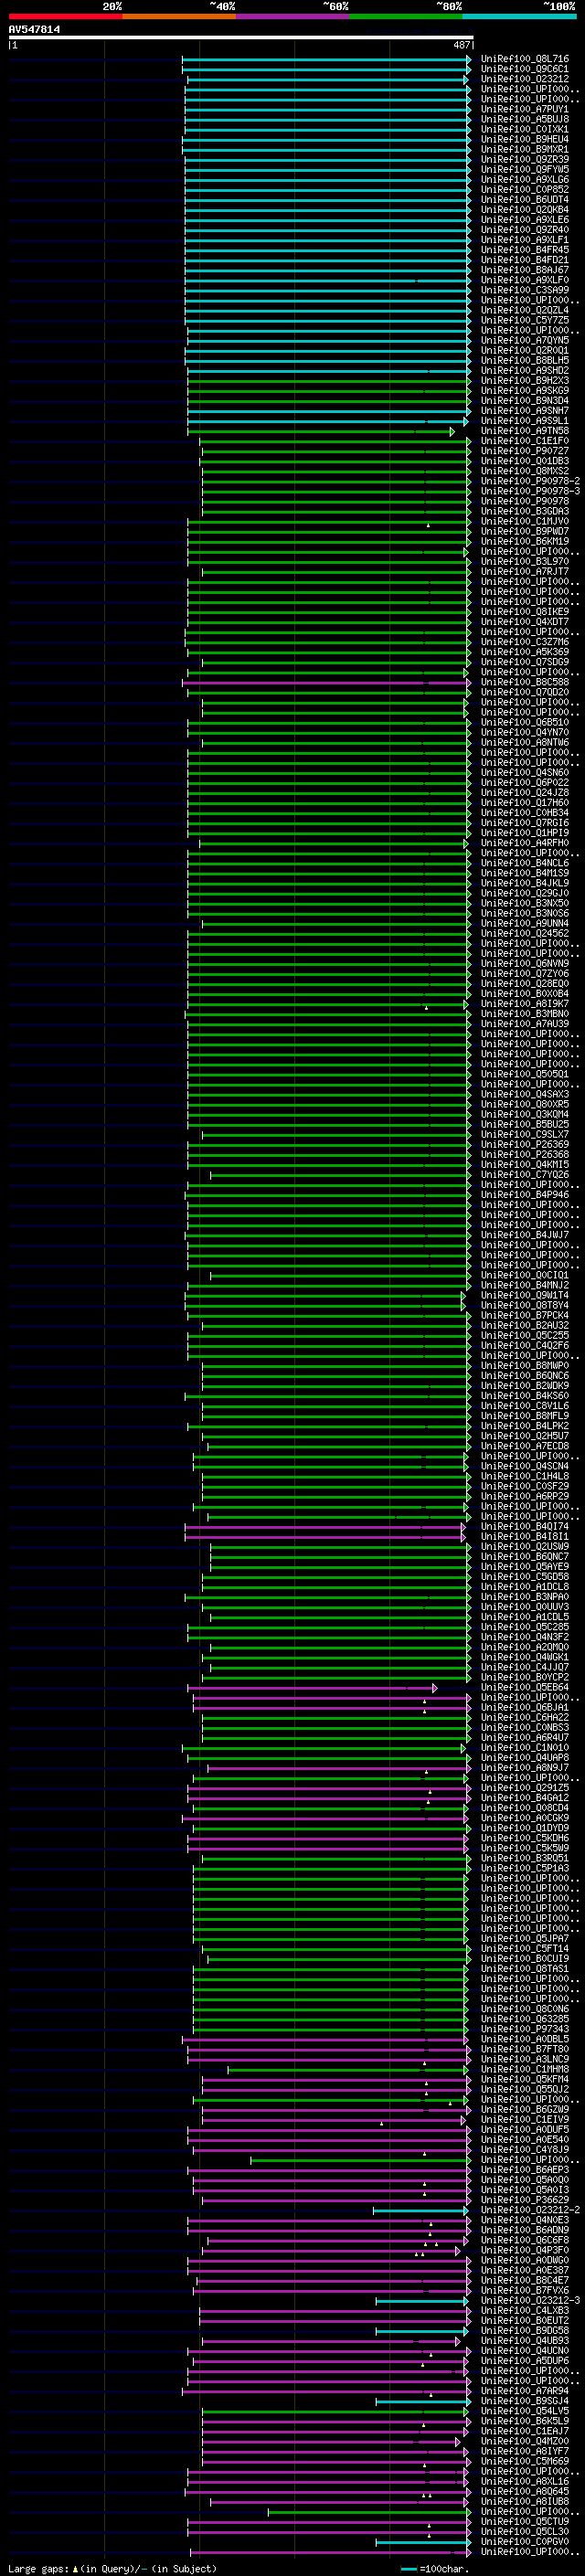The image size is (585, 2576).
Task: Open hit UniRef100_O23212 near the top
Action: coord(524,79)
